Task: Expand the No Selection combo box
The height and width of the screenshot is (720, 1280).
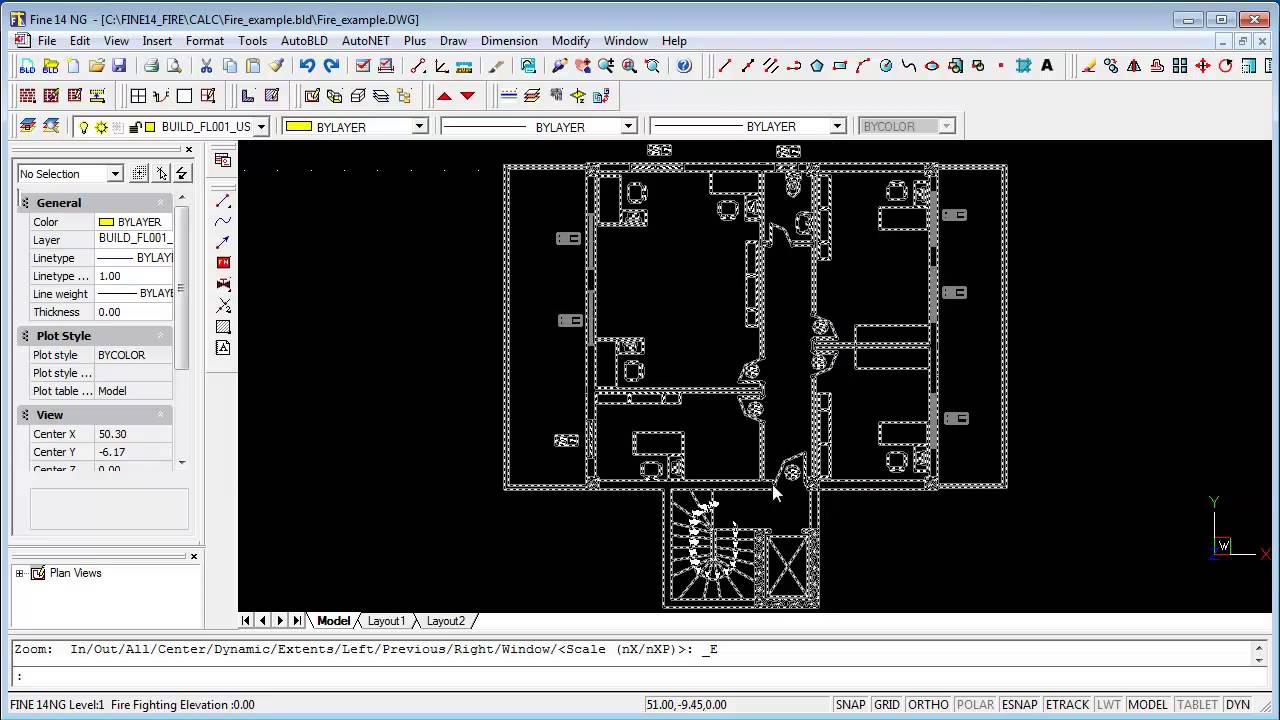Action: point(113,173)
